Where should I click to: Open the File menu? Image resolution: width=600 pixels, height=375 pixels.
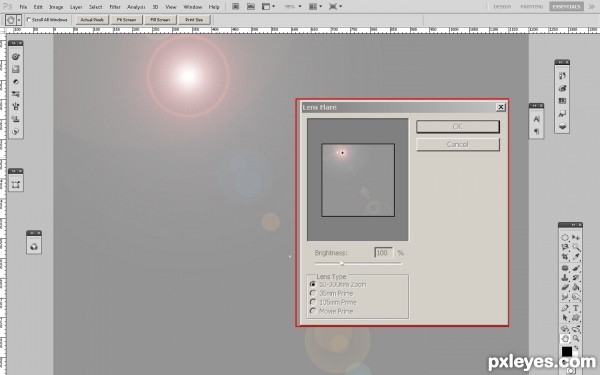pyautogui.click(x=23, y=7)
